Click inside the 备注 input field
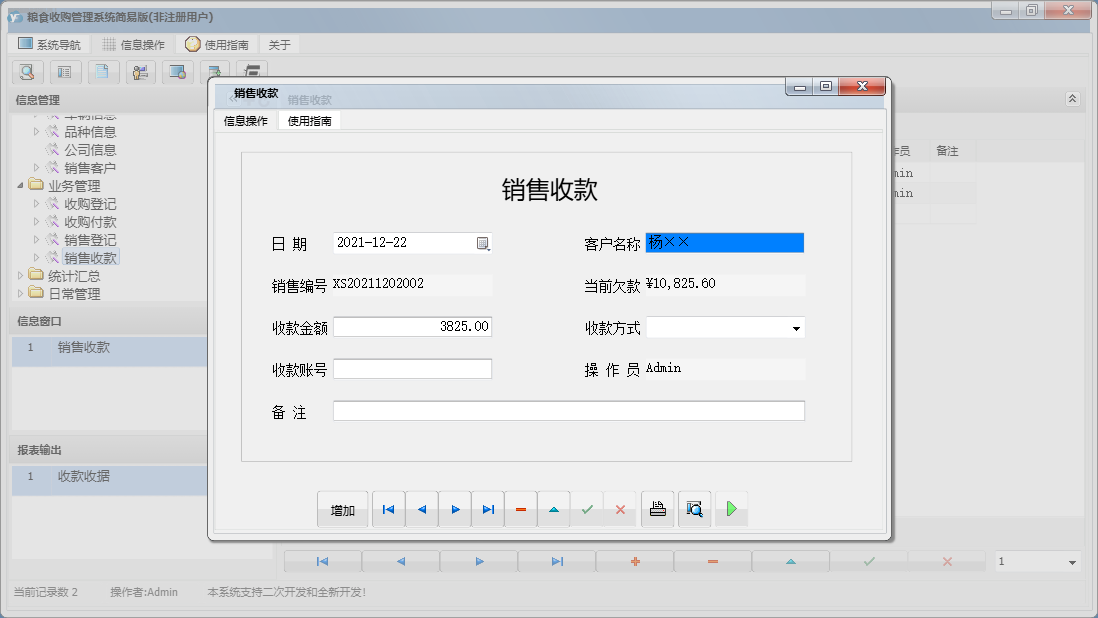Viewport: 1098px width, 618px height. click(570, 410)
